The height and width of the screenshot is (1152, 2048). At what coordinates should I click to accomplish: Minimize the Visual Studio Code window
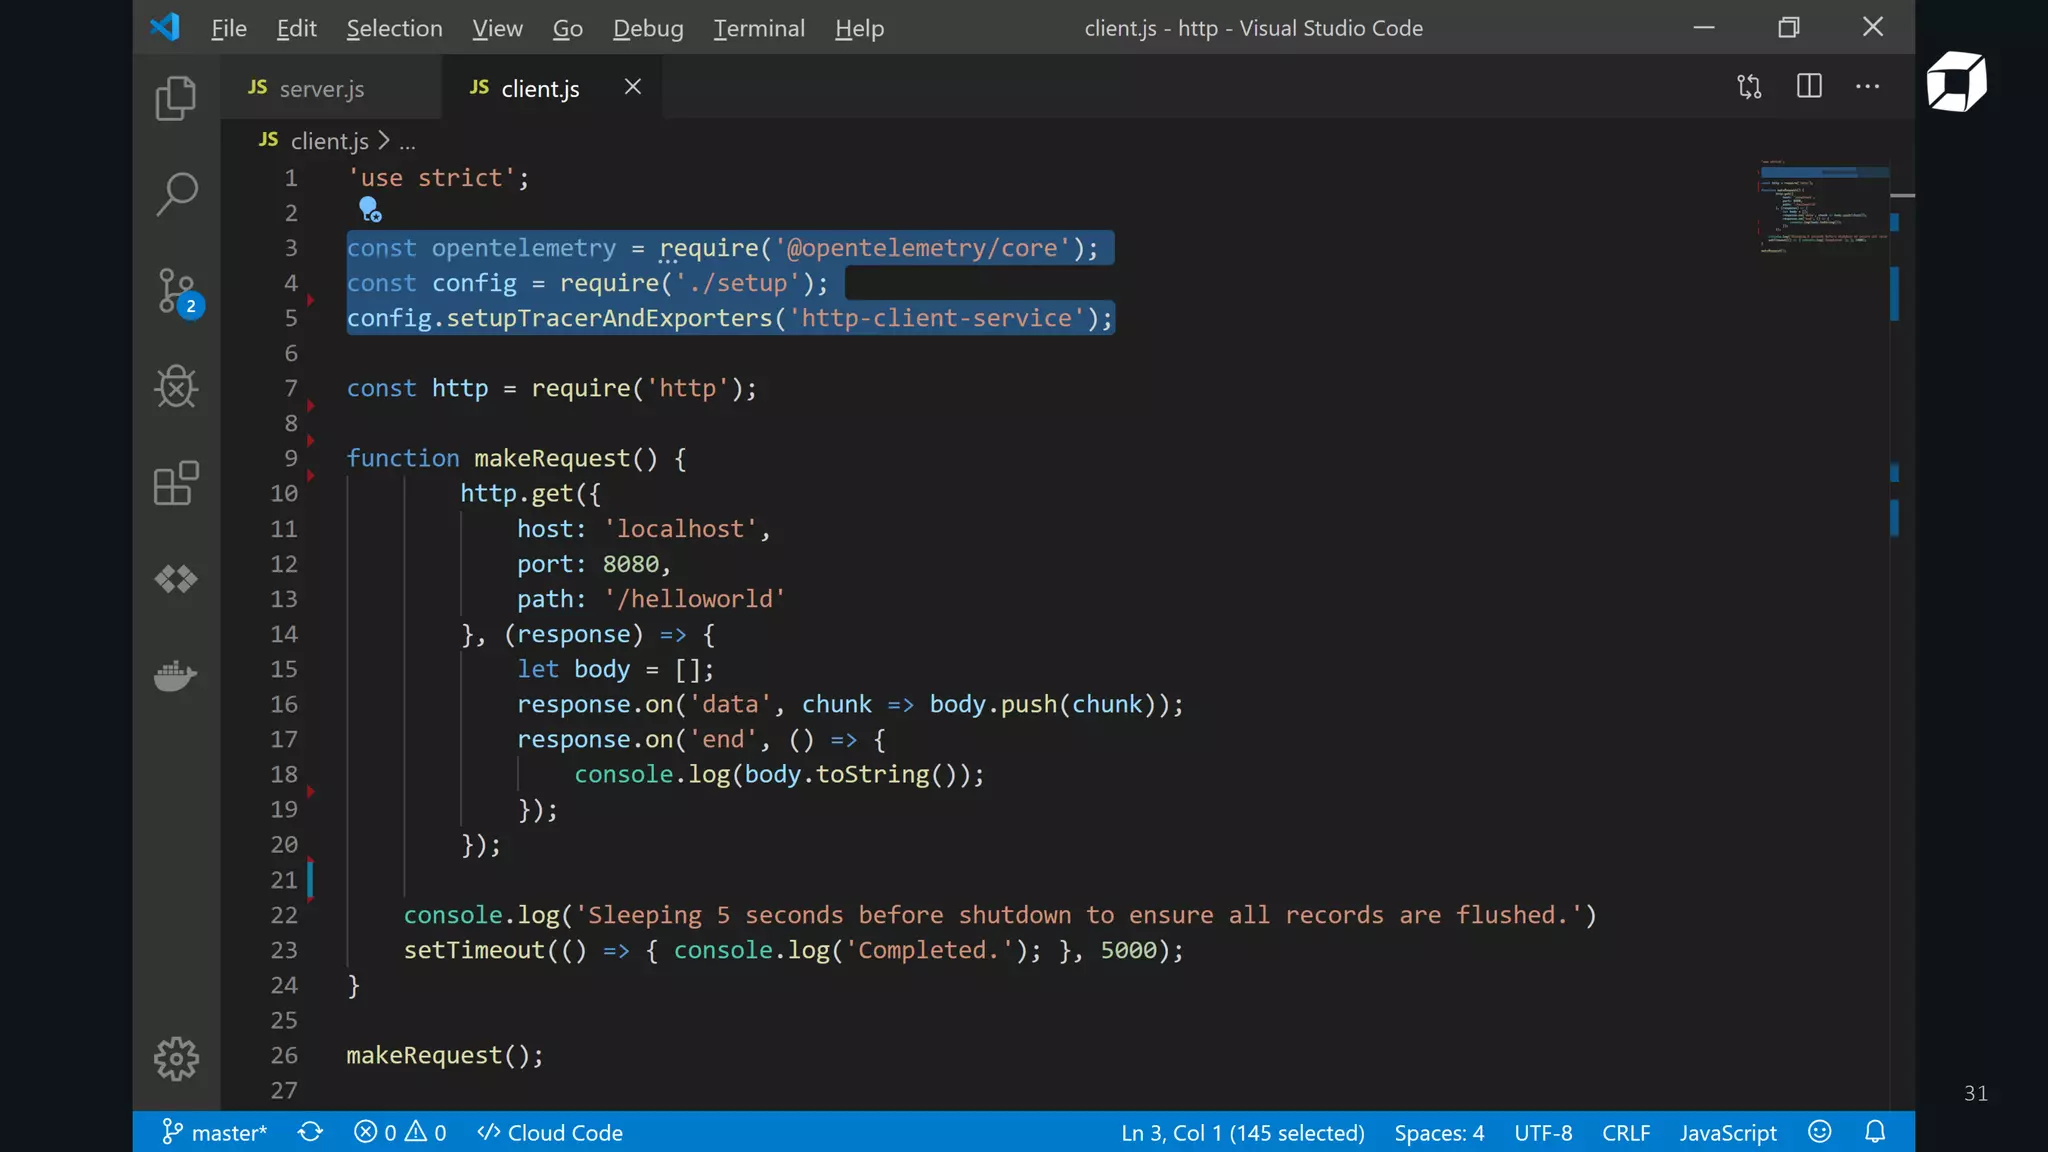tap(1704, 27)
